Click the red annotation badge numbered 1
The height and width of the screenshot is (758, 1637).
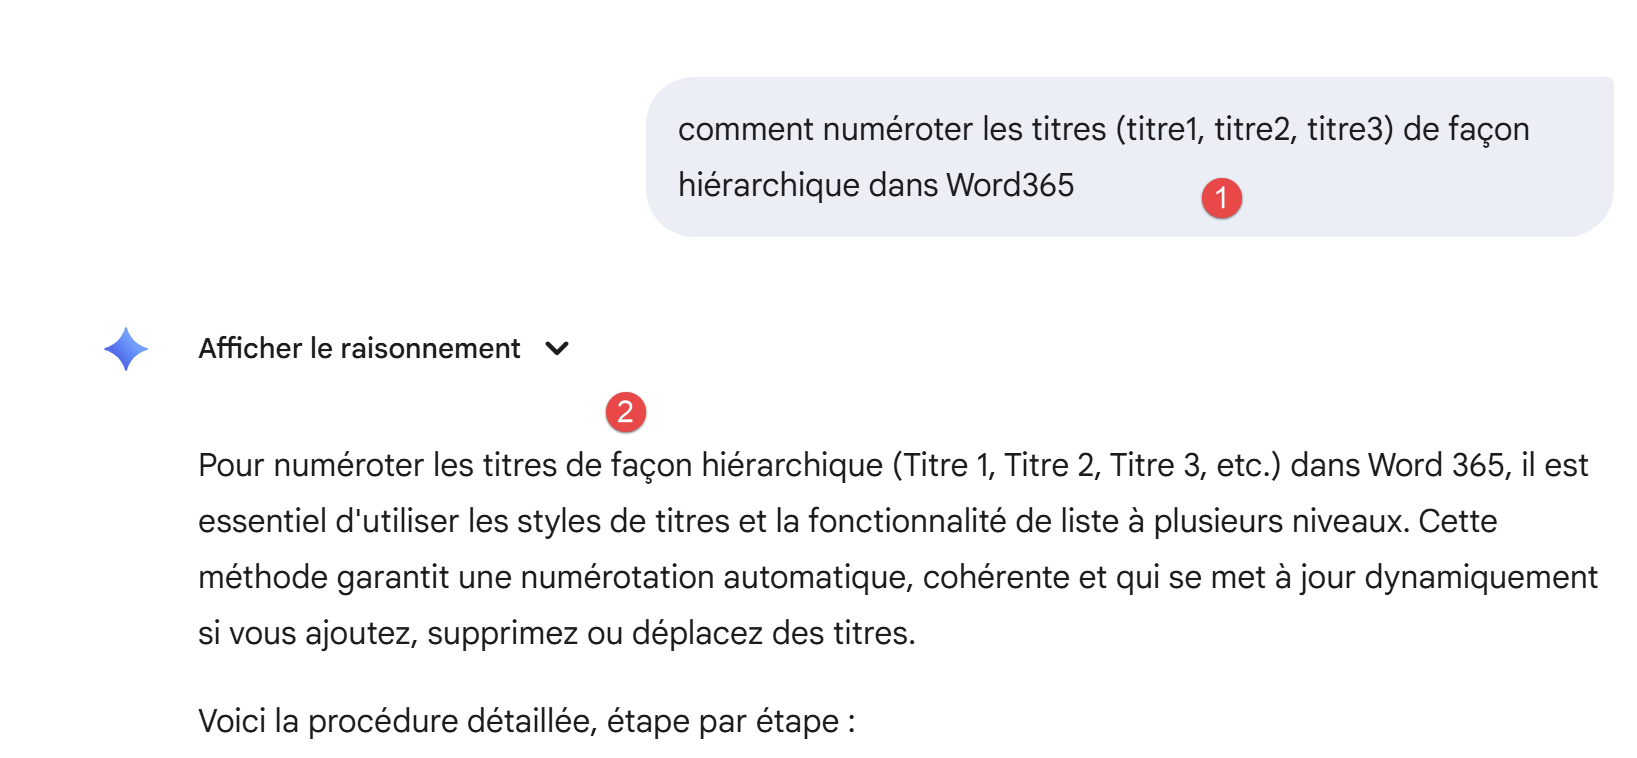coord(1221,198)
